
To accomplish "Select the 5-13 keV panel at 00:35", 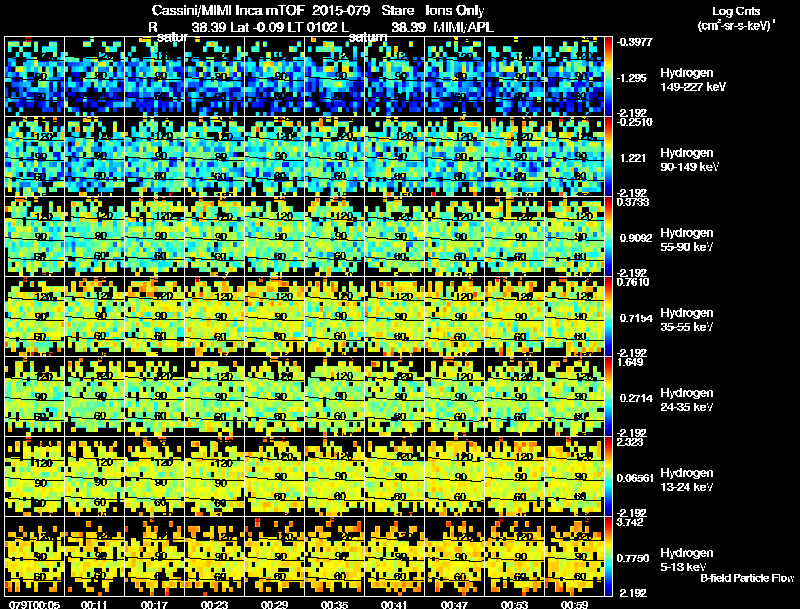I will [x=335, y=557].
